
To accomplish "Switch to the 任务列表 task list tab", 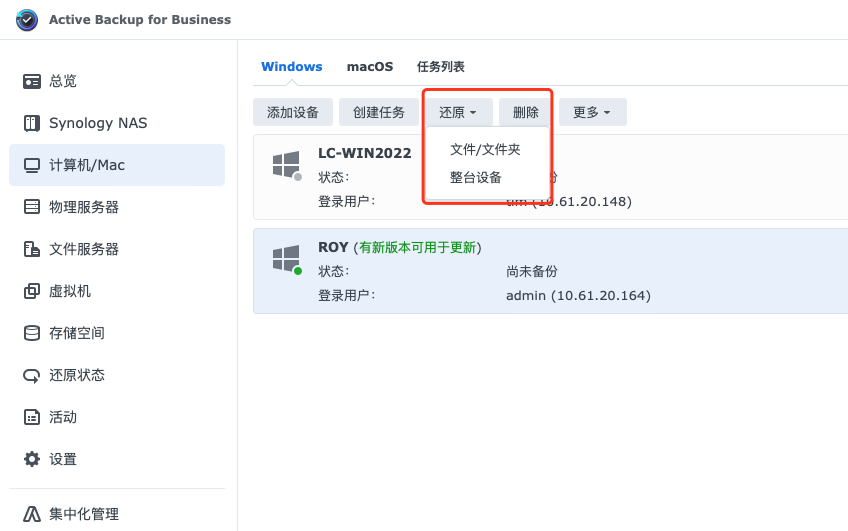I will pyautogui.click(x=441, y=67).
